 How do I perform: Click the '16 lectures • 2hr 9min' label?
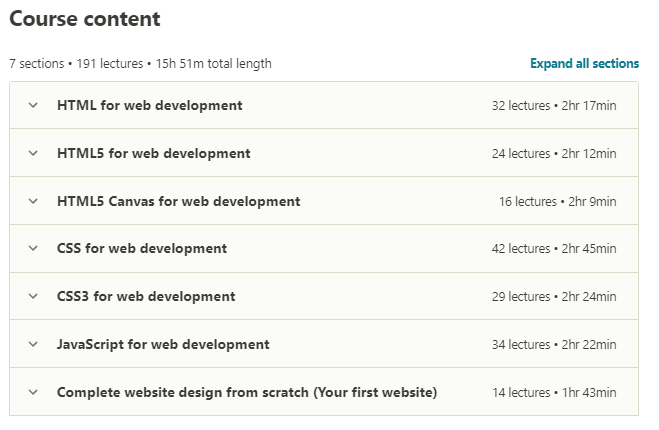click(557, 202)
